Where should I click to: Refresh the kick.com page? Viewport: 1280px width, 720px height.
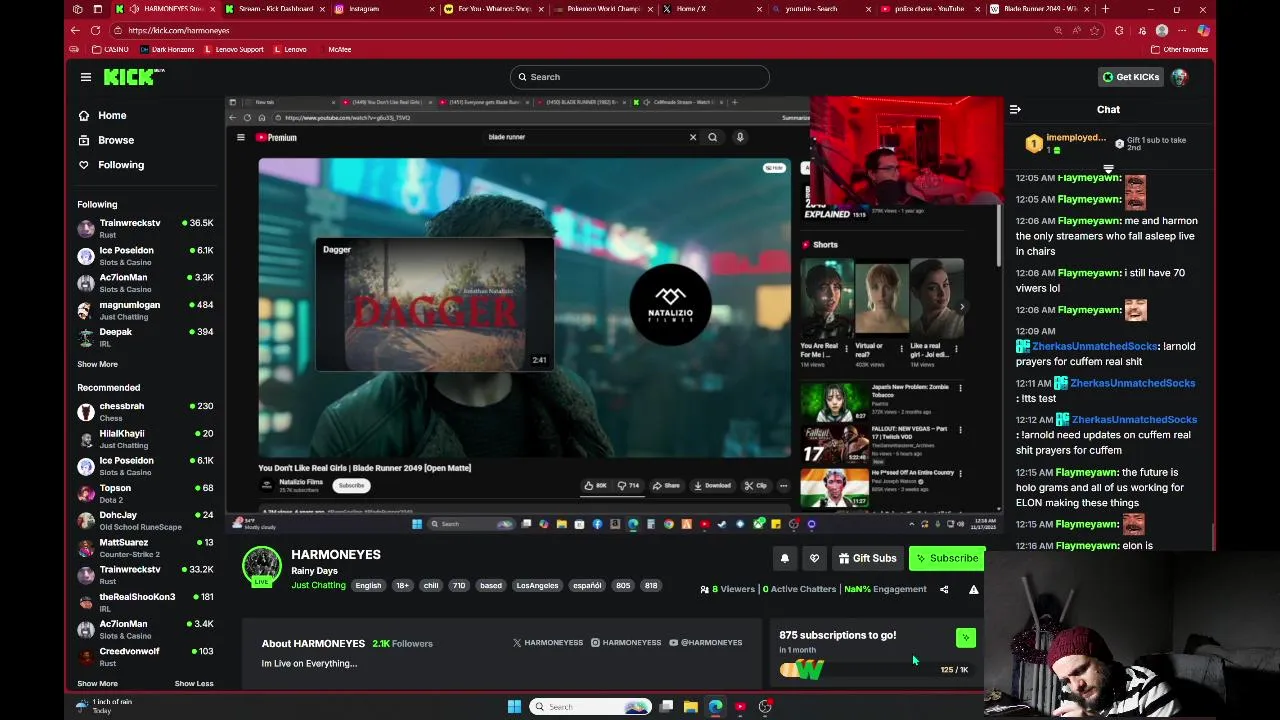95,30
